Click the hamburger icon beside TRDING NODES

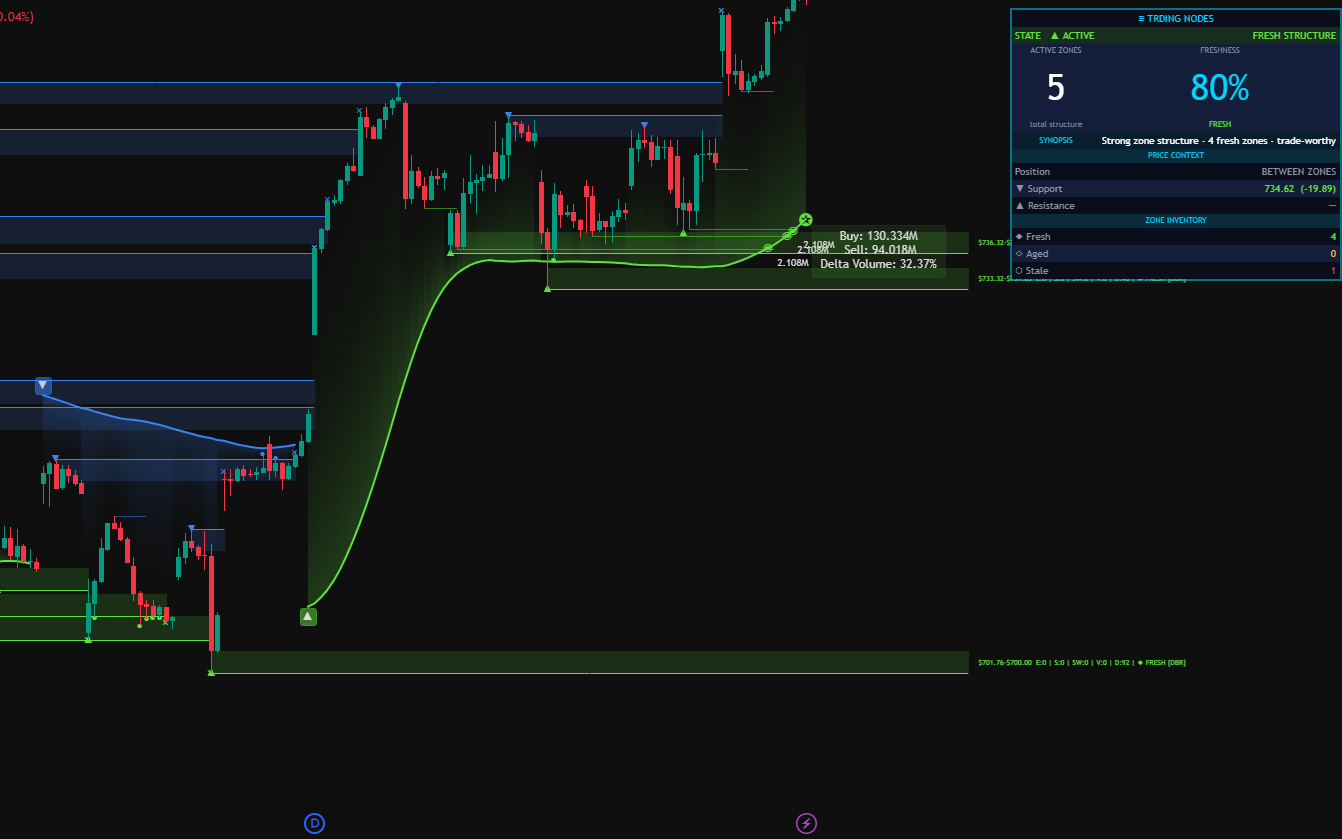(1142, 18)
